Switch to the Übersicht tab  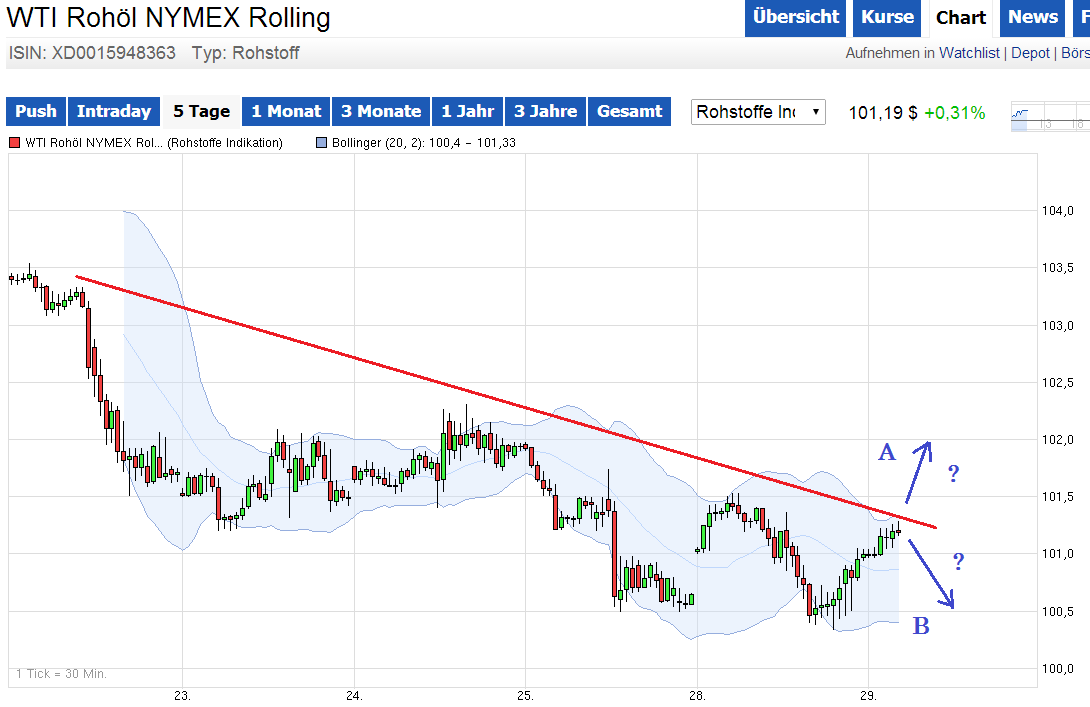796,18
